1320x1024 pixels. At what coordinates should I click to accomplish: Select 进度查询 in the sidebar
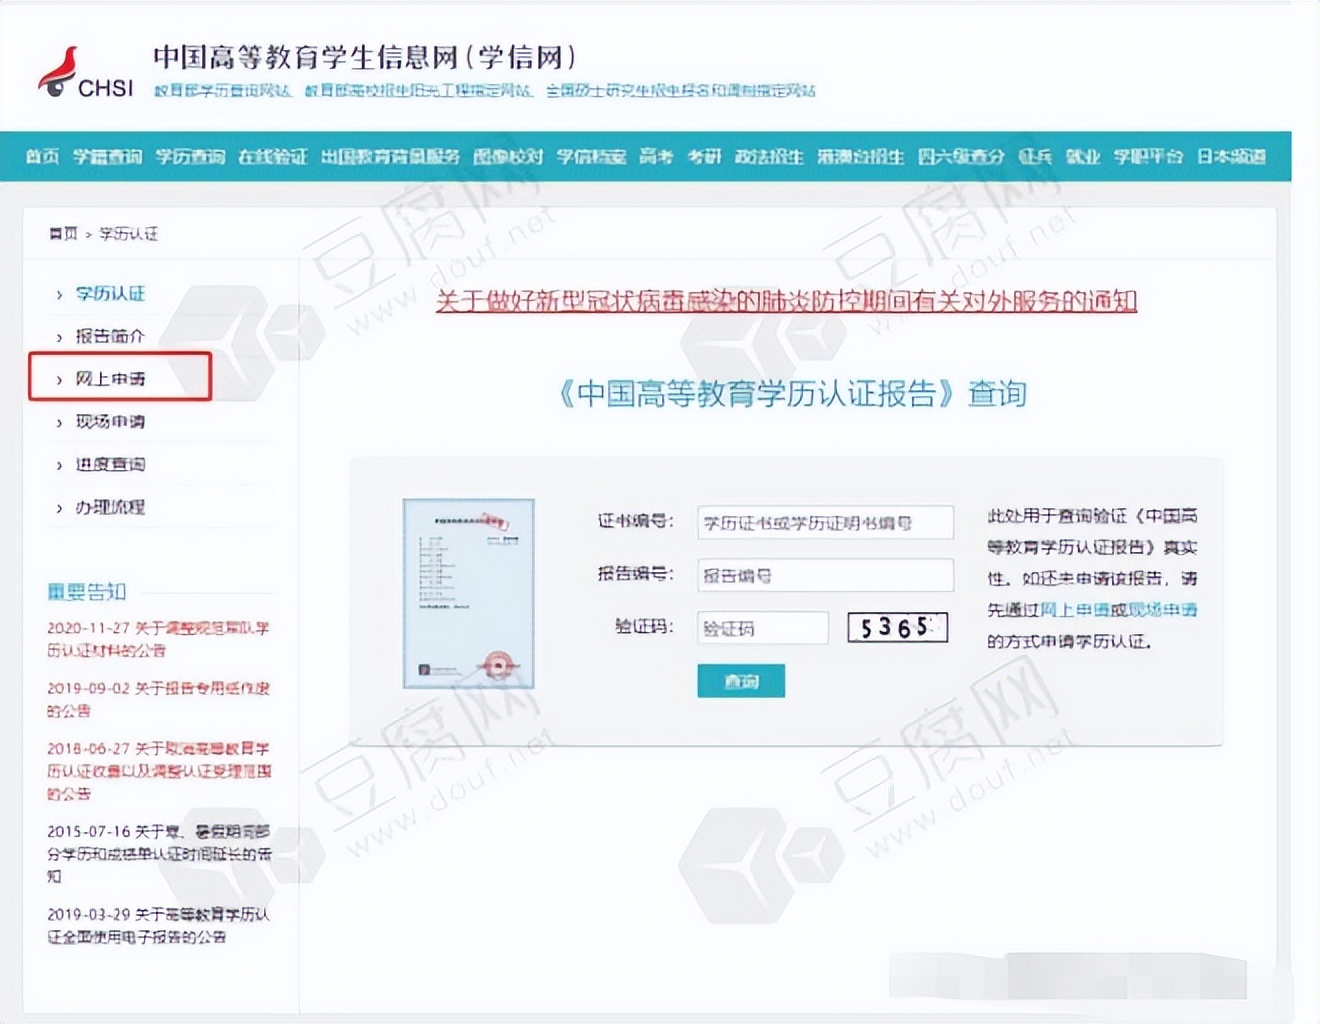[x=113, y=464]
